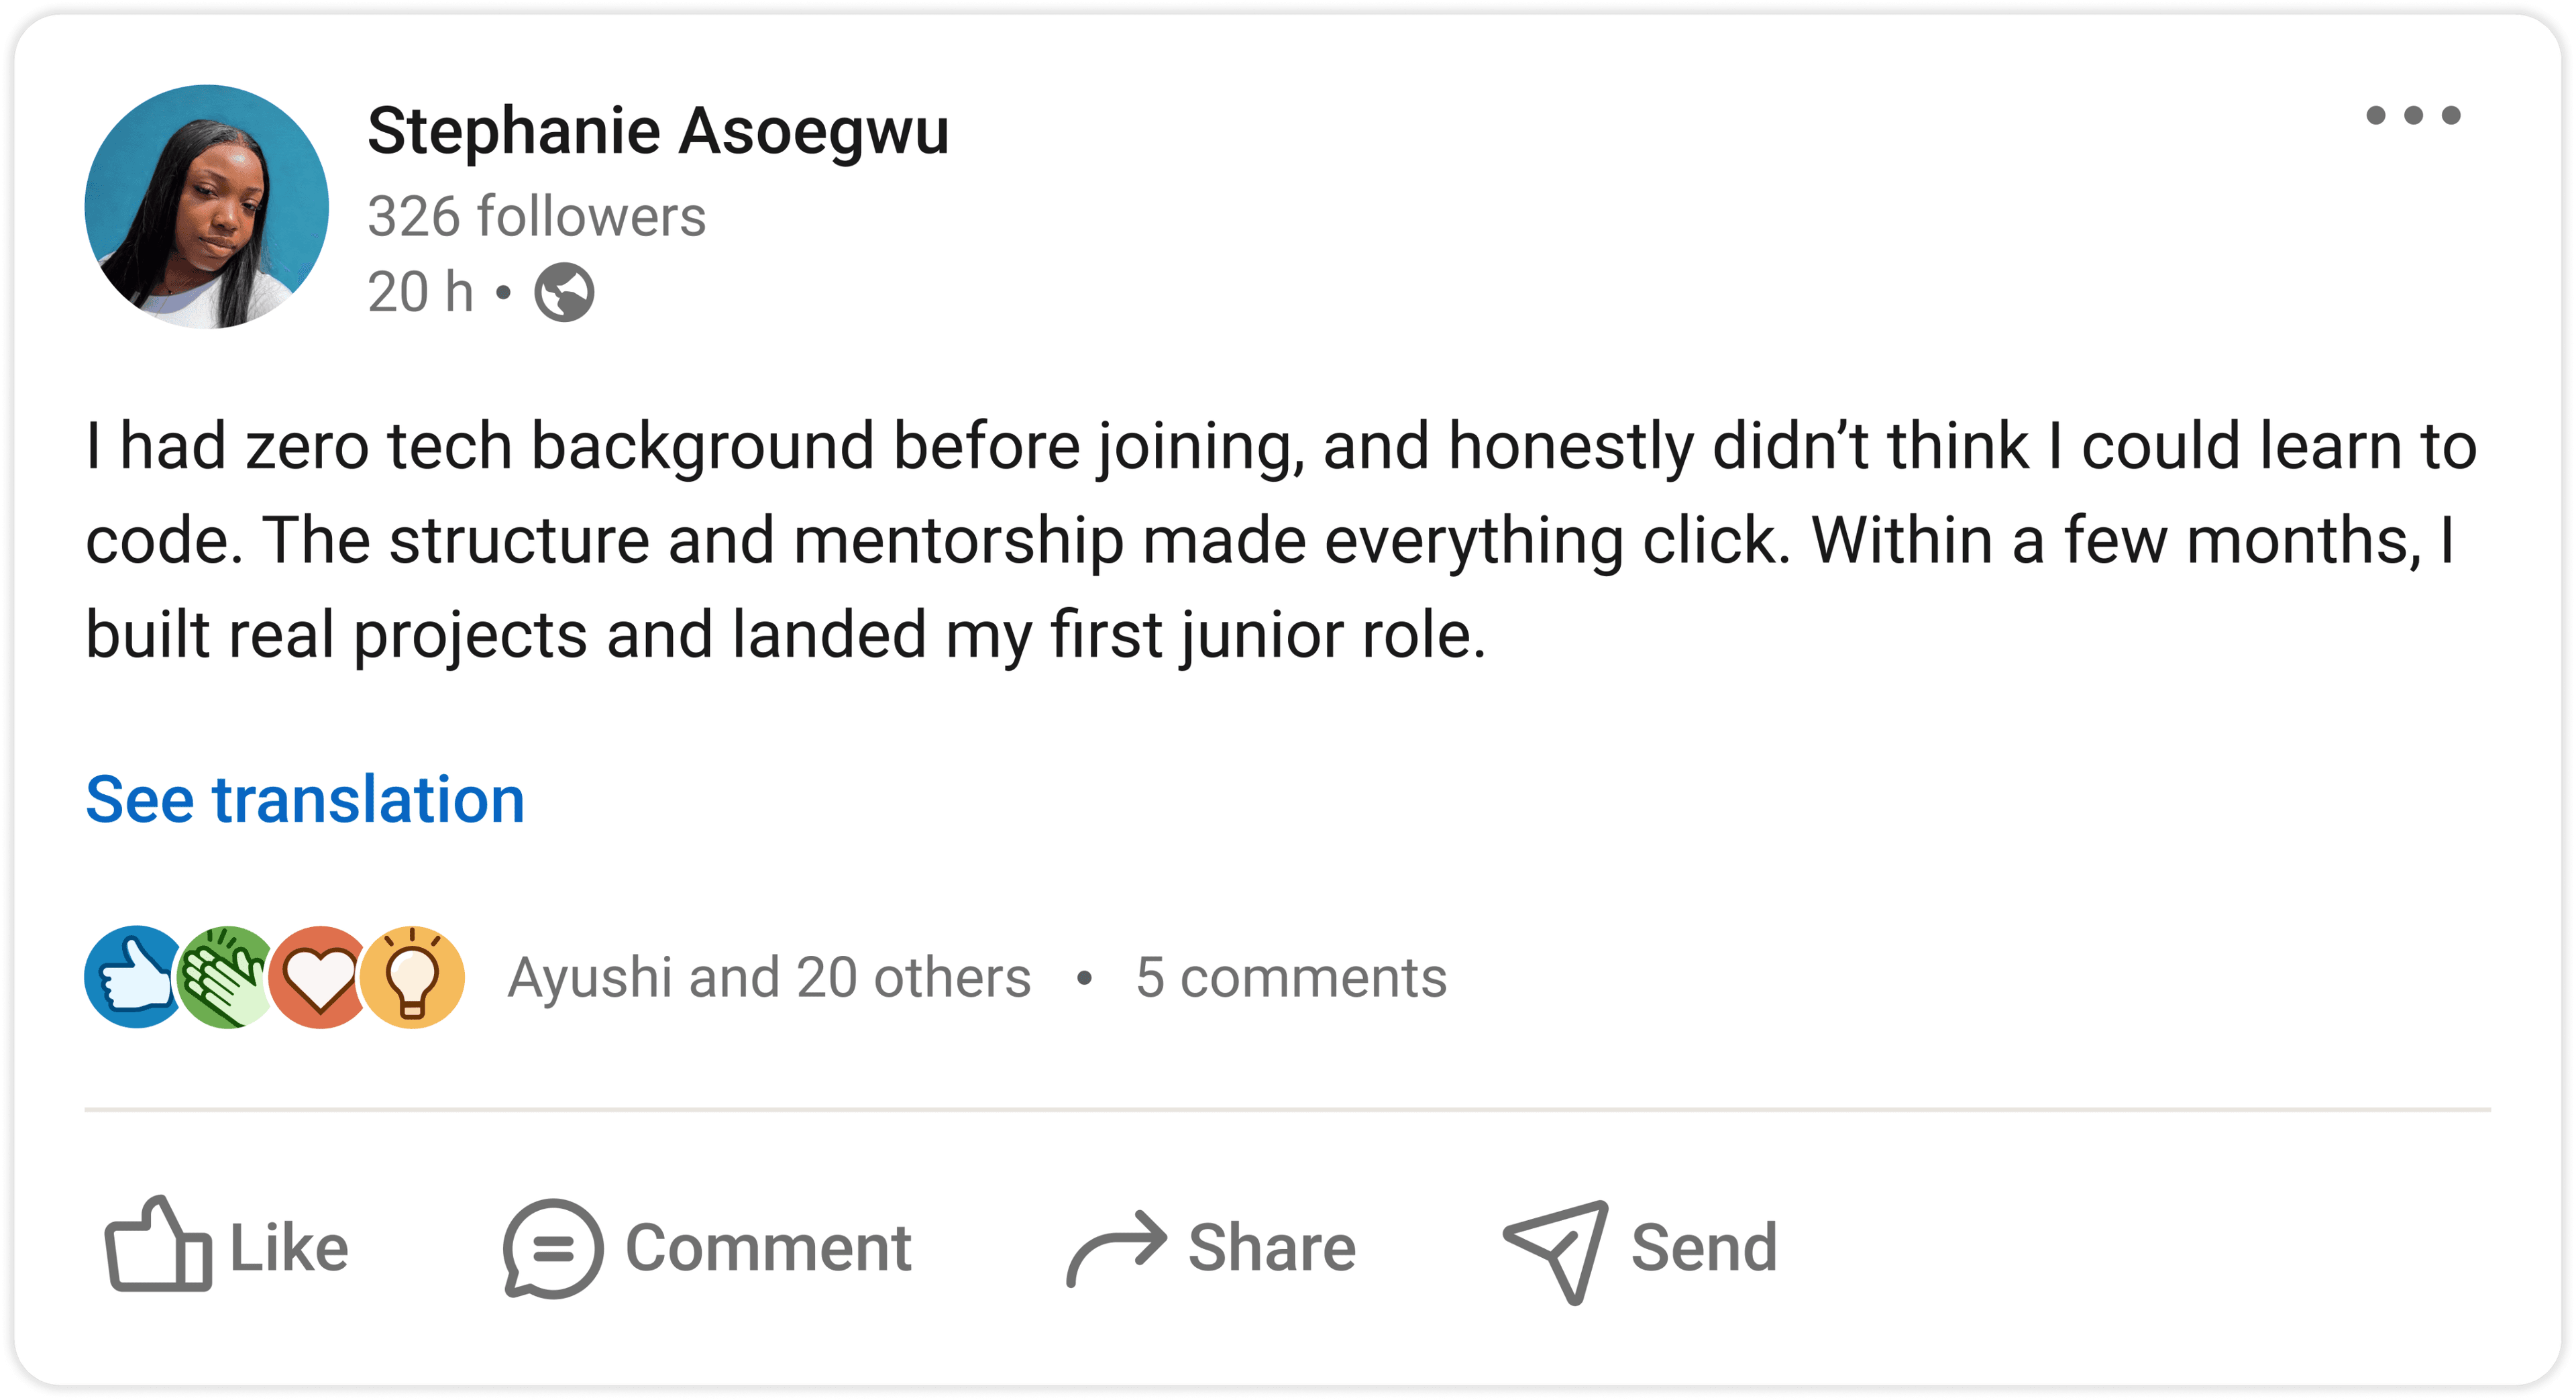Click the yellow lightbulb reaction icon

(413, 977)
